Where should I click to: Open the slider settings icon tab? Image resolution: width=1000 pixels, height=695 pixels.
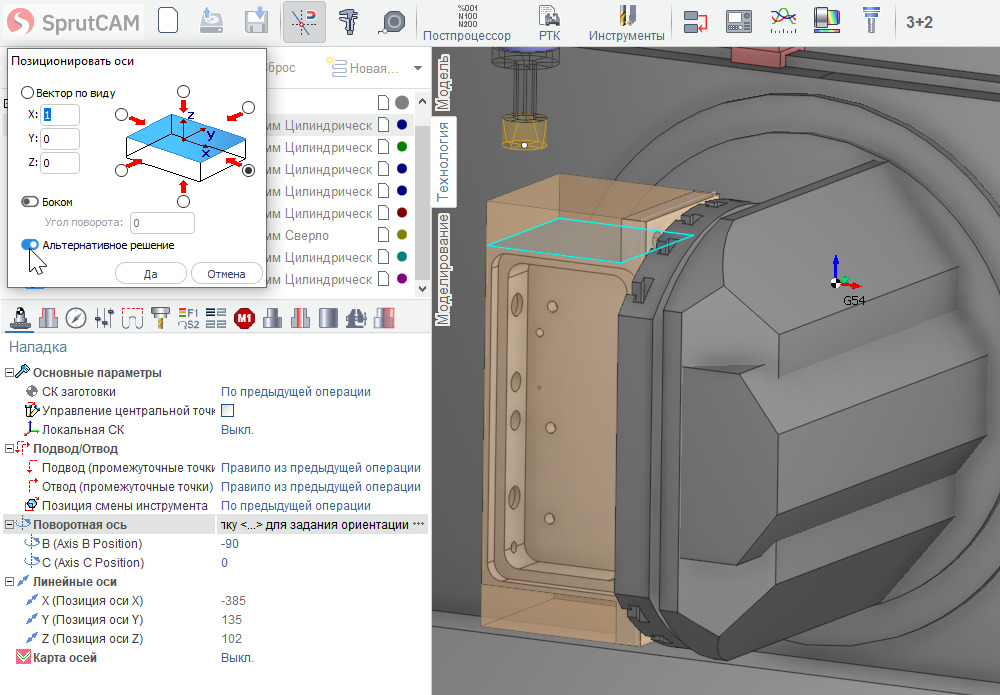tap(104, 318)
